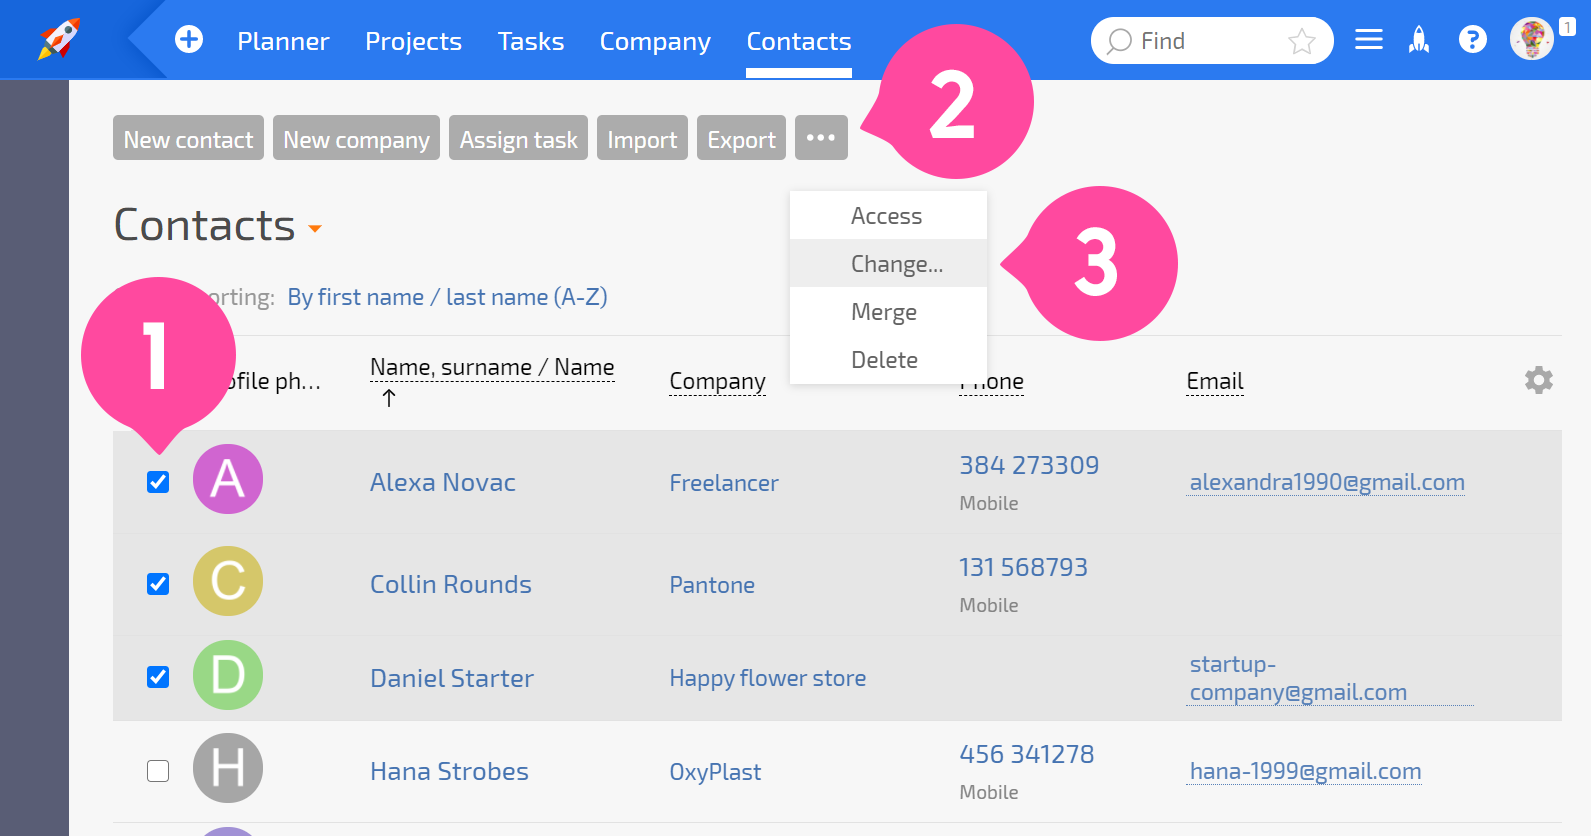
Task: Open table settings gear icon
Action: [x=1538, y=380]
